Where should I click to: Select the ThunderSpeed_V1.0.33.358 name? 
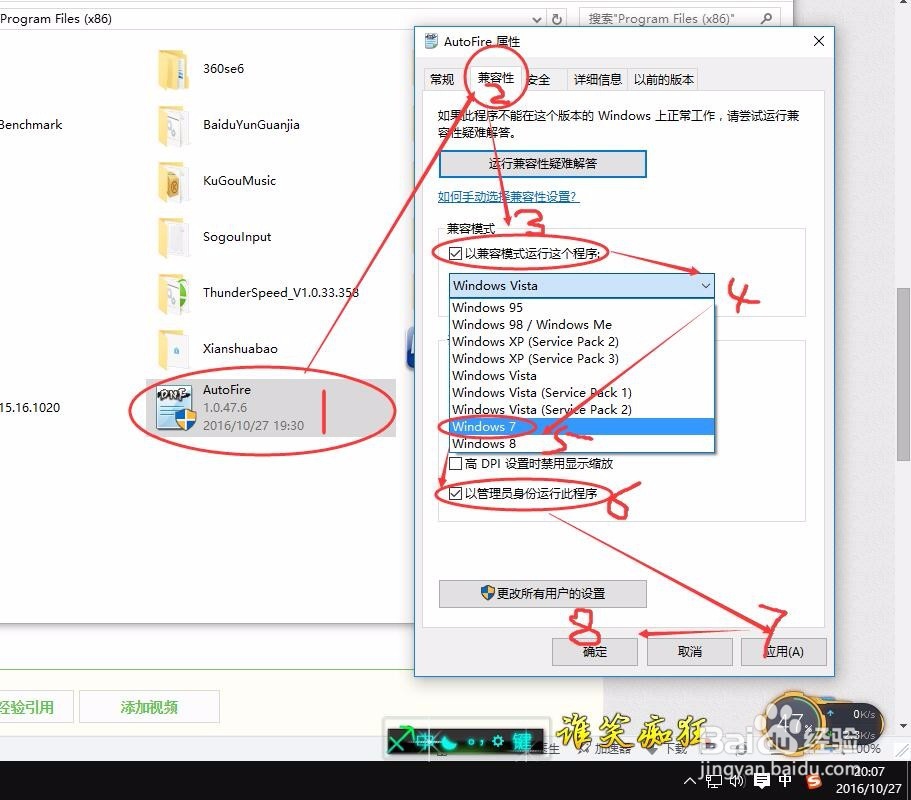point(281,292)
